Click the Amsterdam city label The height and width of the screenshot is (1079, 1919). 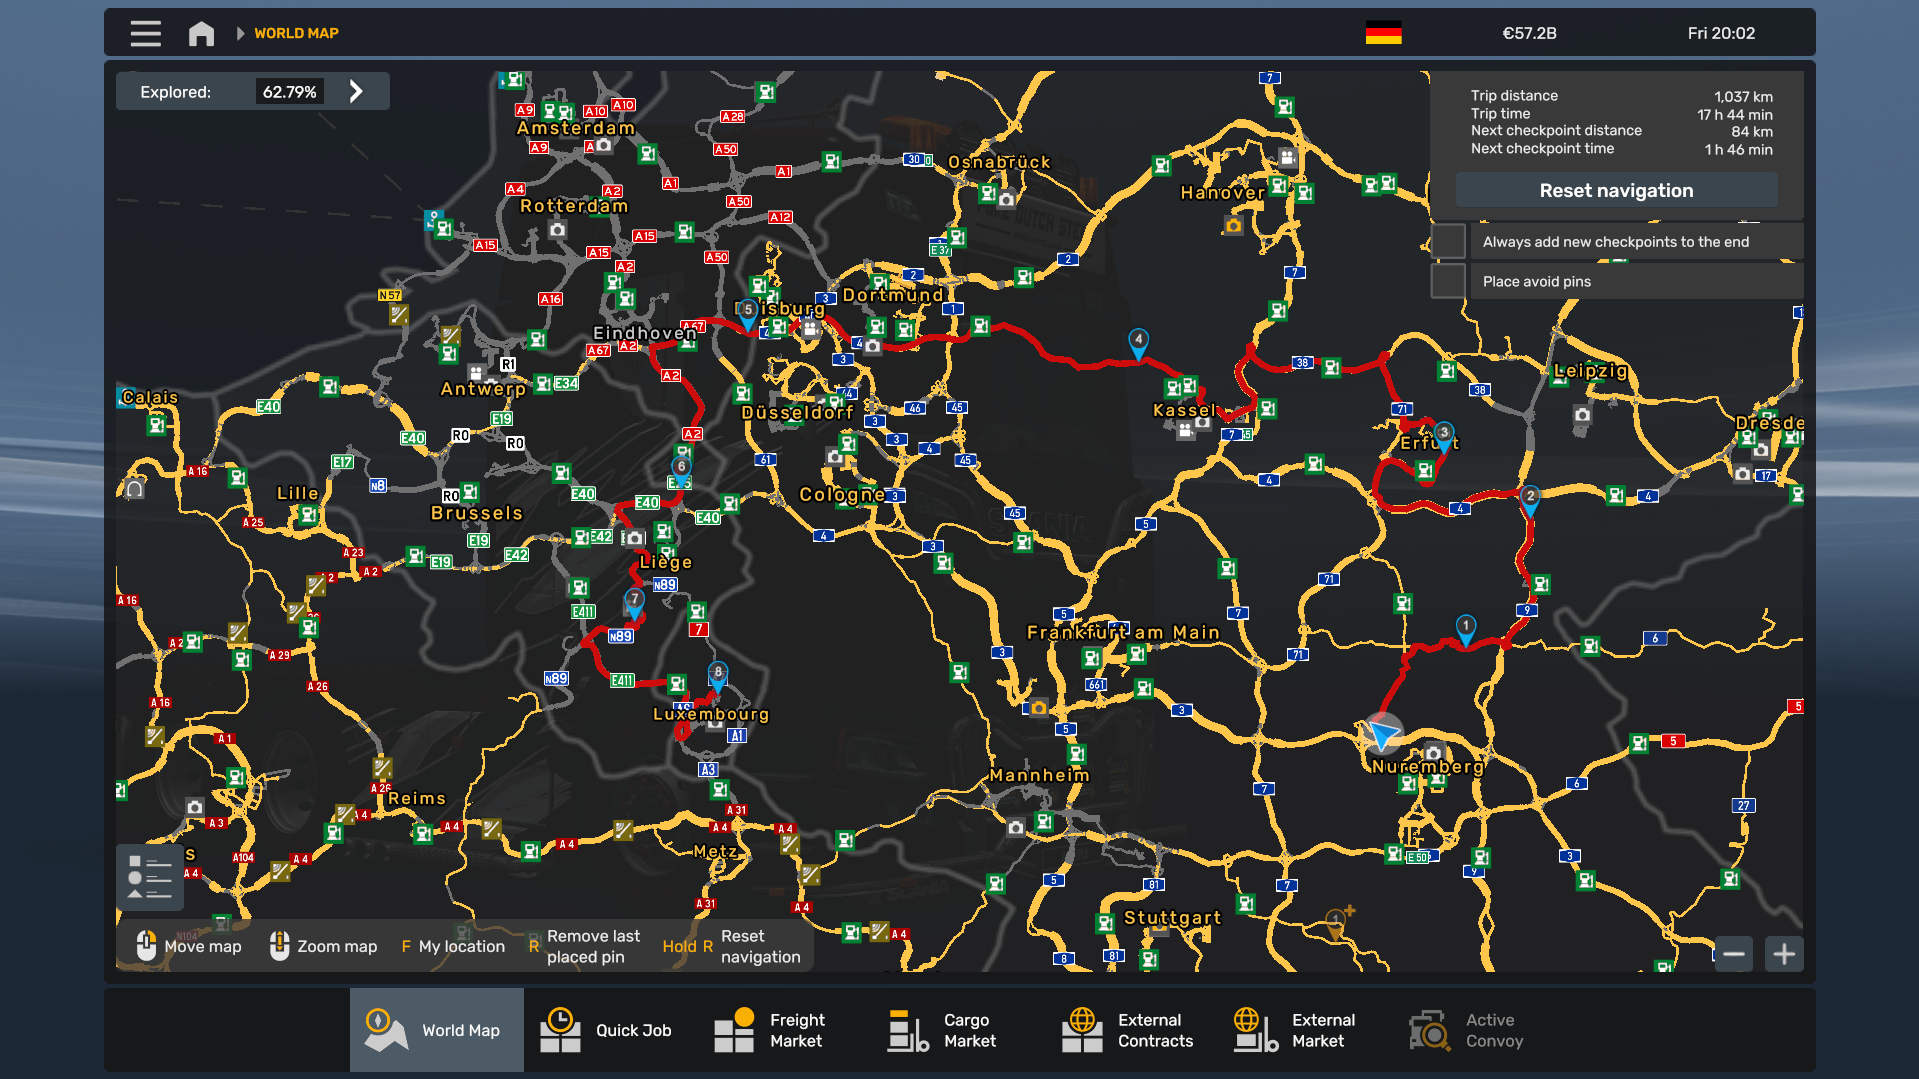click(576, 128)
